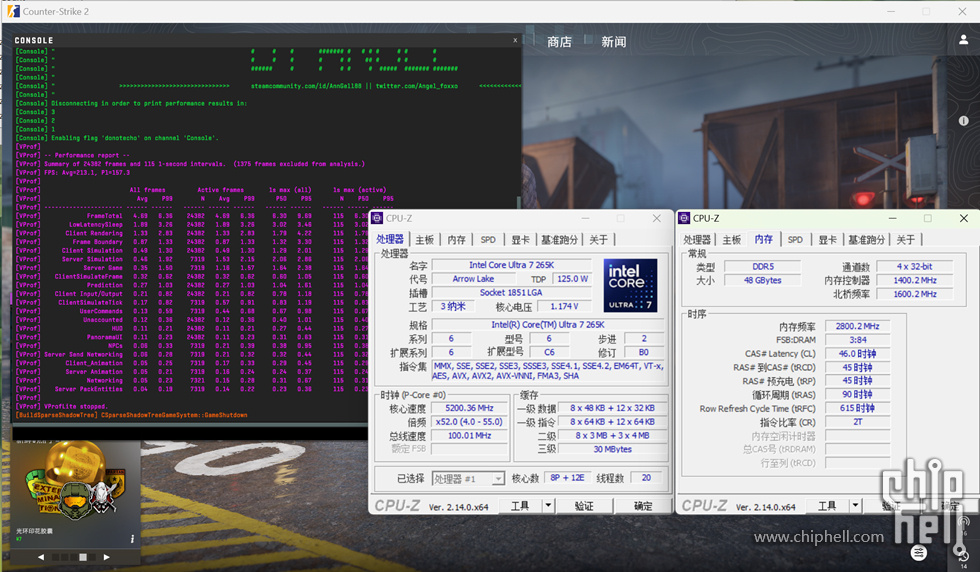Open 基准跑分 tab in the right CPU-Z window
980x572 pixels.
point(866,239)
